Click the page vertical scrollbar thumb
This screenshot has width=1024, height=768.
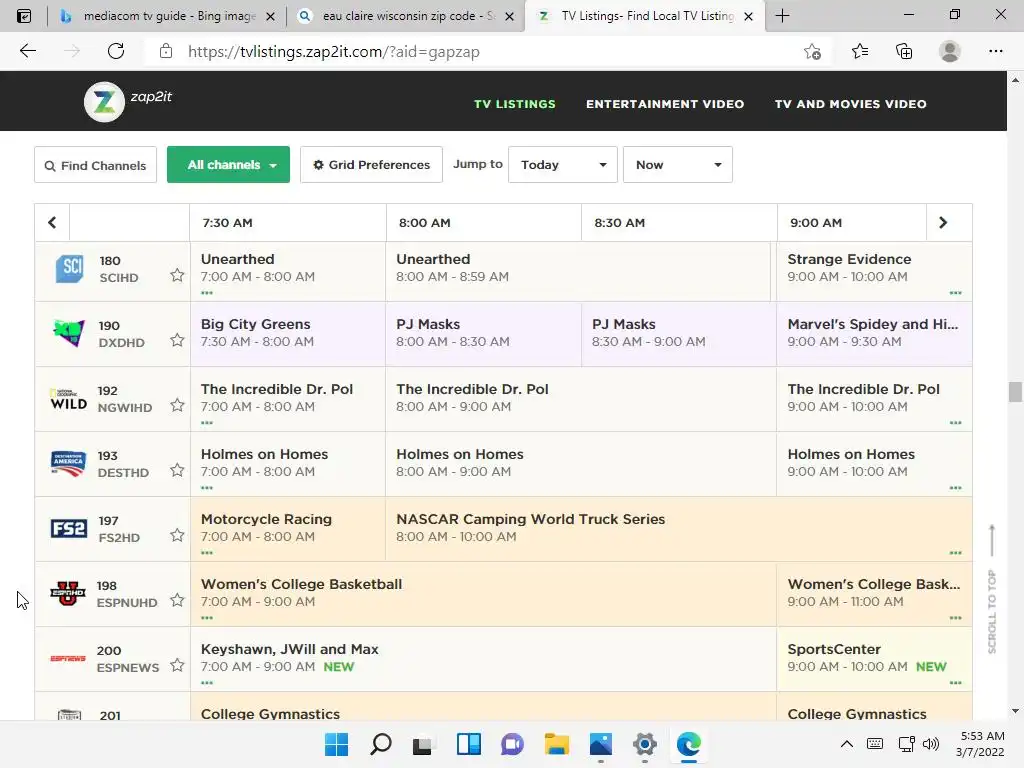click(x=1015, y=392)
